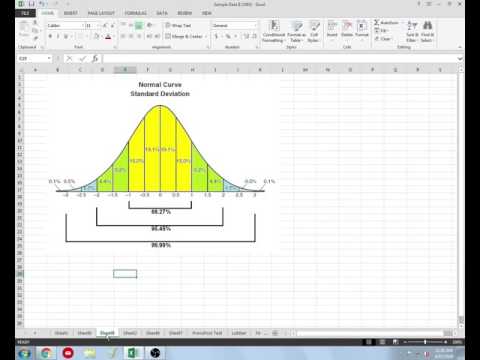This screenshot has width=480, height=360.
Task: Switch to Page Break Preview in status bar
Action: pos(395,342)
